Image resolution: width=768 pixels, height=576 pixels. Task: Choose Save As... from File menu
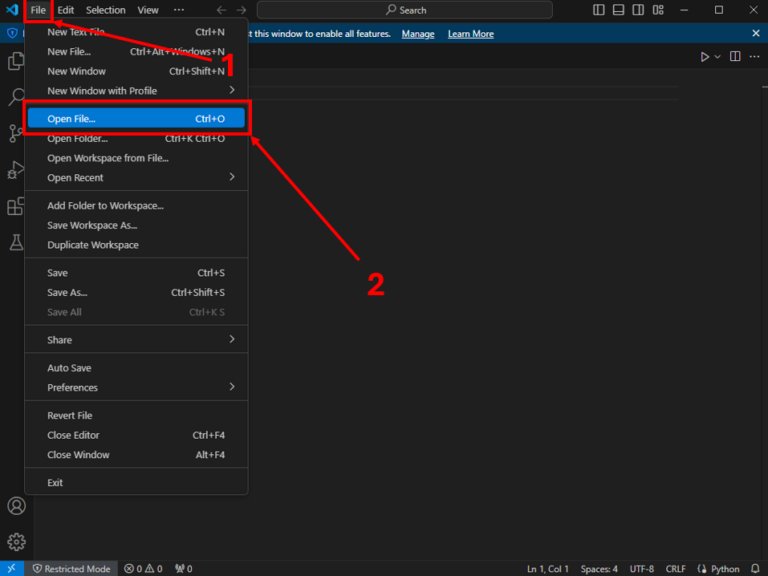pyautogui.click(x=67, y=293)
